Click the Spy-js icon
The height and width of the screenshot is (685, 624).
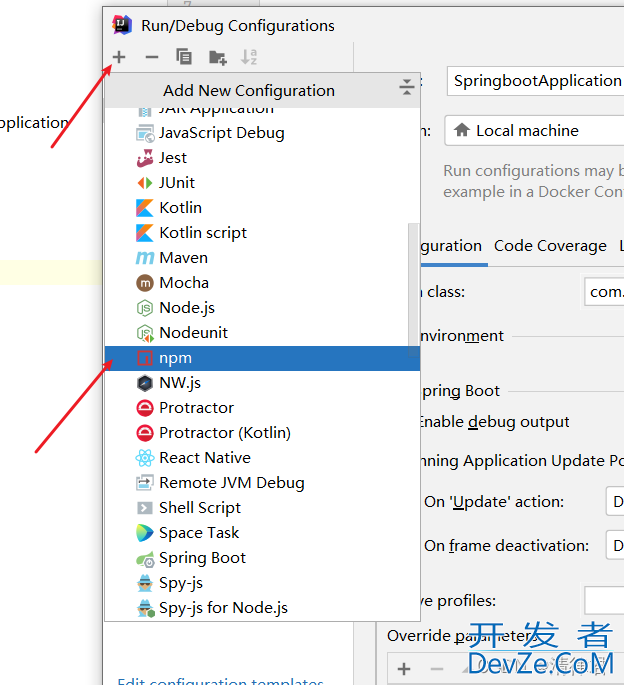(x=145, y=583)
